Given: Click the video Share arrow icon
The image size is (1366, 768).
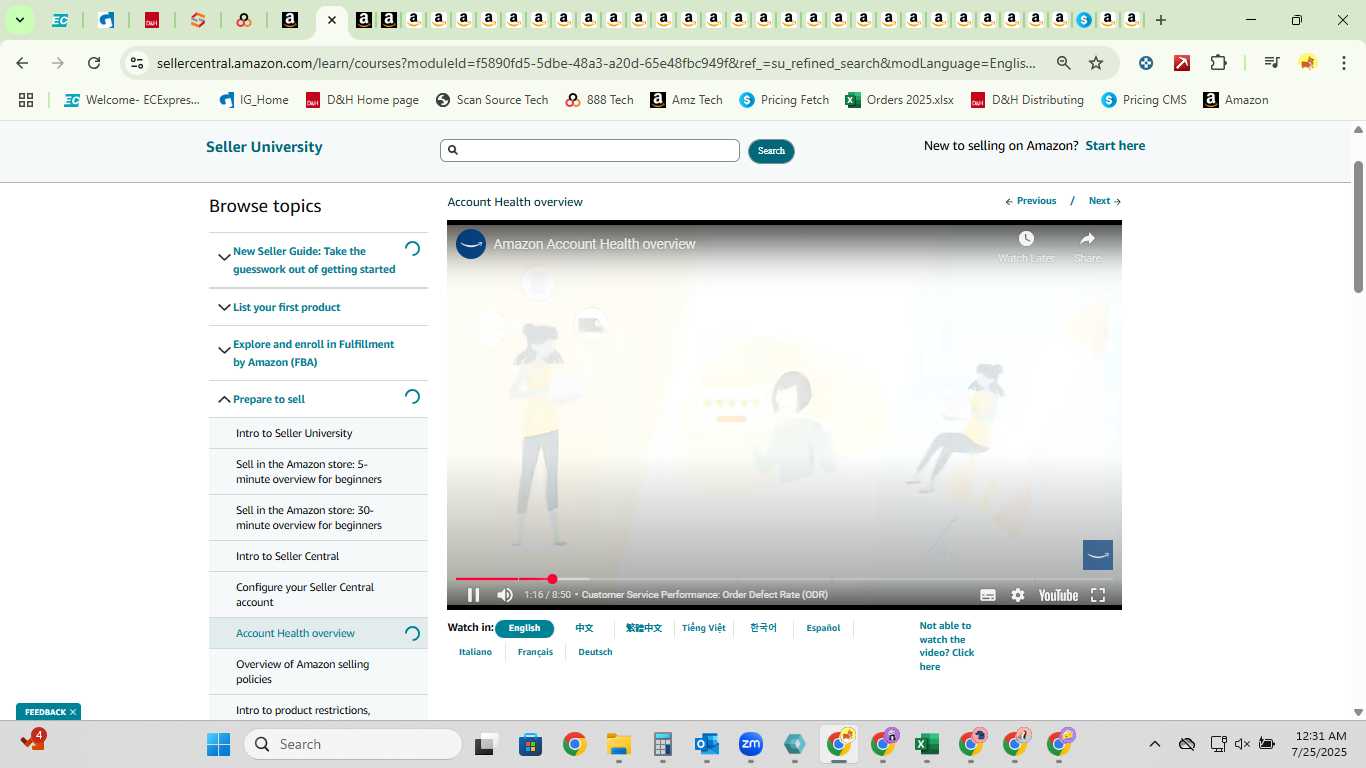Looking at the screenshot, I should pyautogui.click(x=1087, y=238).
